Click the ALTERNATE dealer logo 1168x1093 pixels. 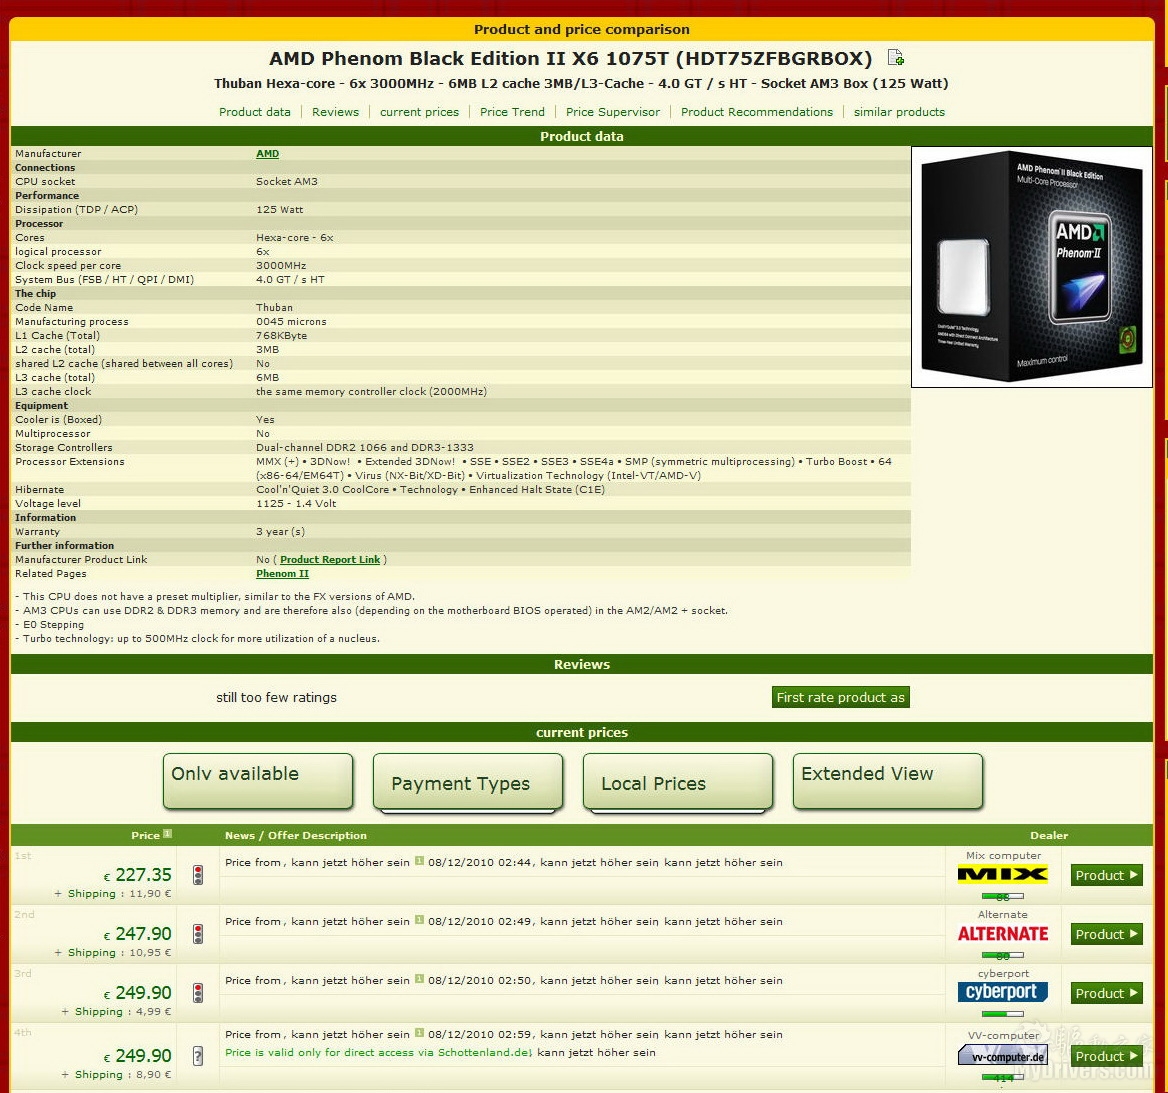tap(1003, 934)
